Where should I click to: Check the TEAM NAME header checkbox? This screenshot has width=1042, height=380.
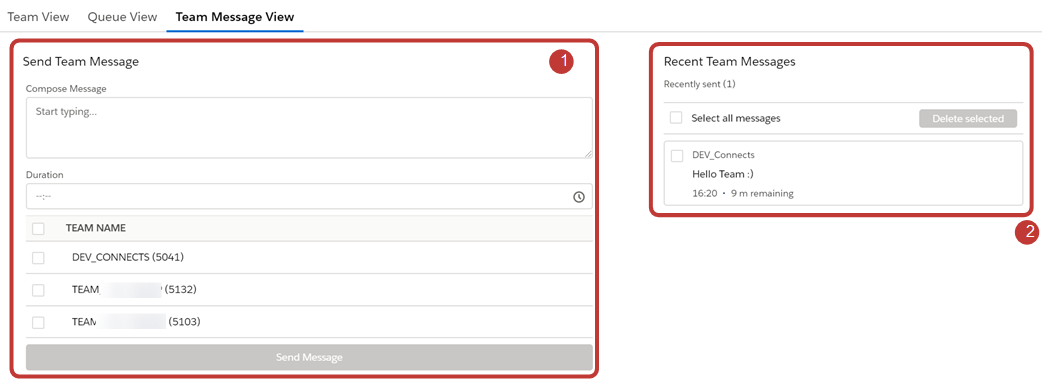pos(39,229)
